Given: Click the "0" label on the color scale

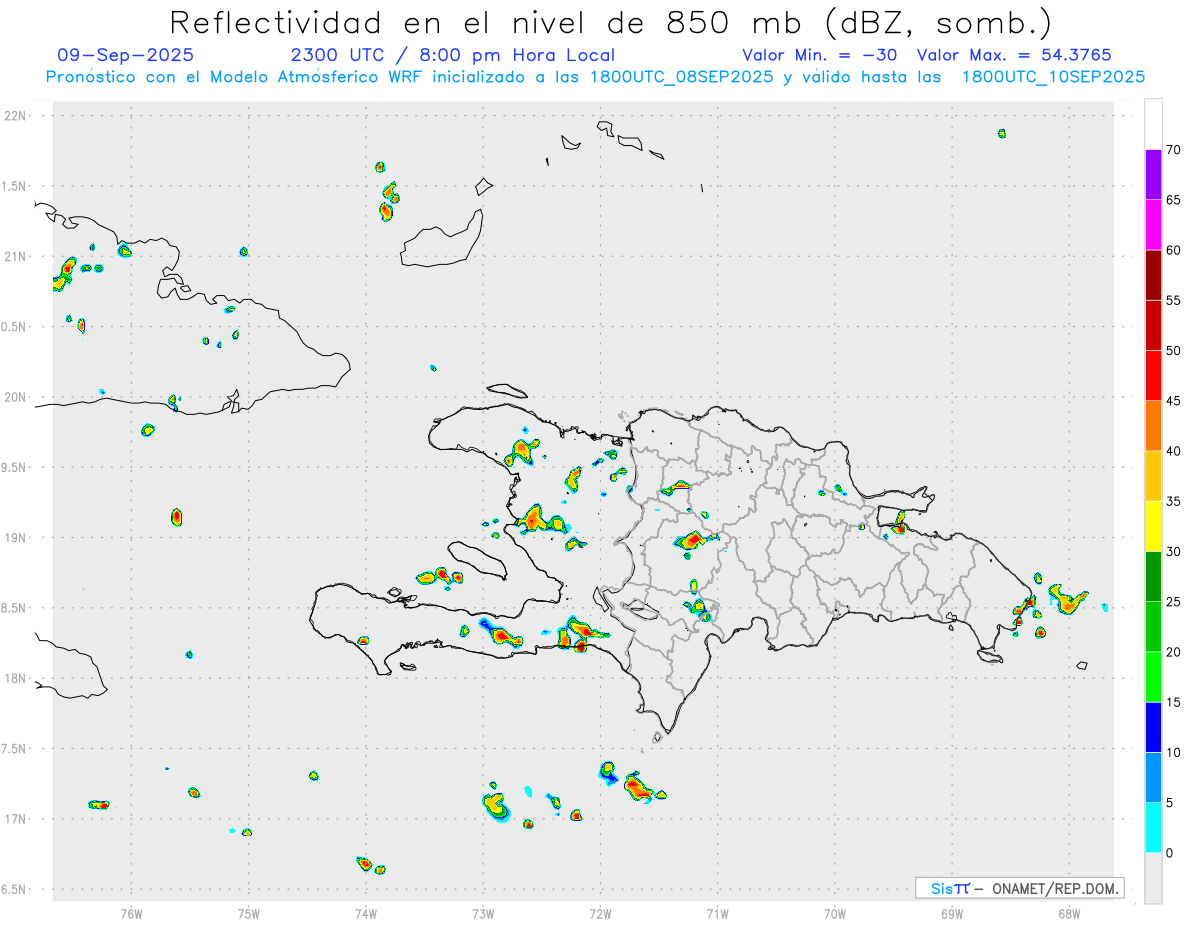Looking at the screenshot, I should click(x=1169, y=853).
